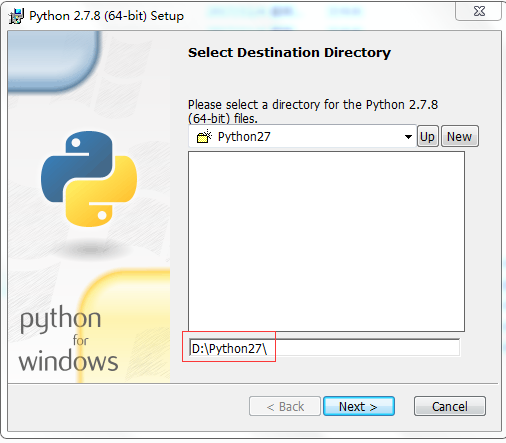Screen dimensions: 506x443
Task: Proceed with the Next > button
Action: point(359,406)
